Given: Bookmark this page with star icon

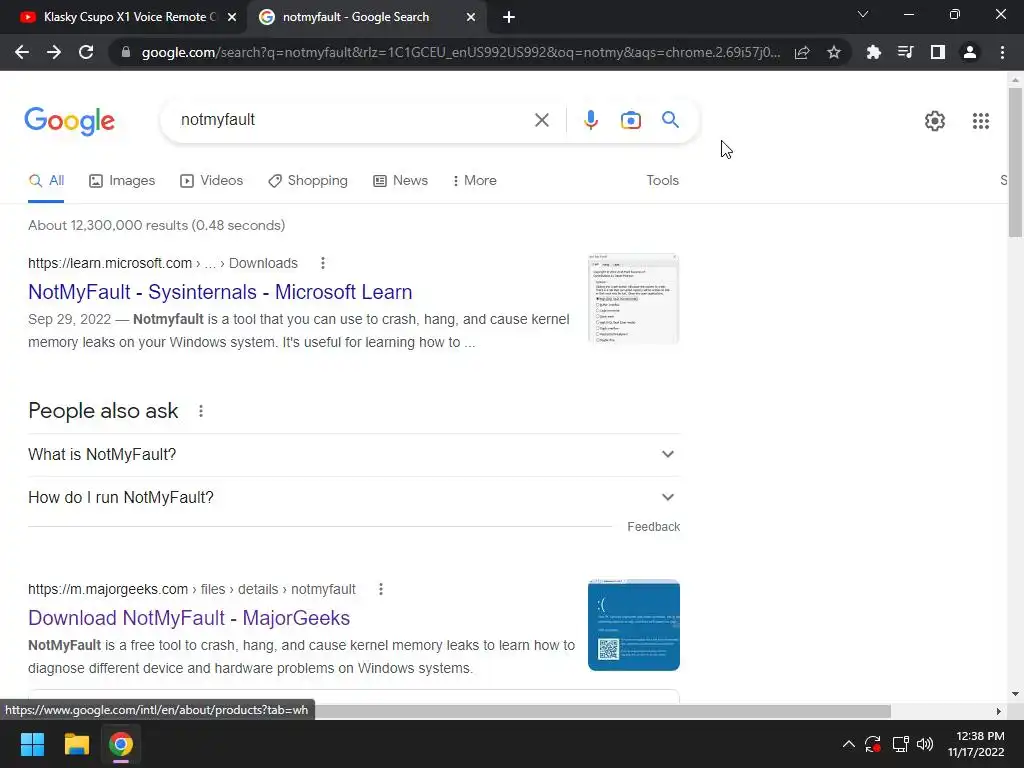Looking at the screenshot, I should click(834, 52).
